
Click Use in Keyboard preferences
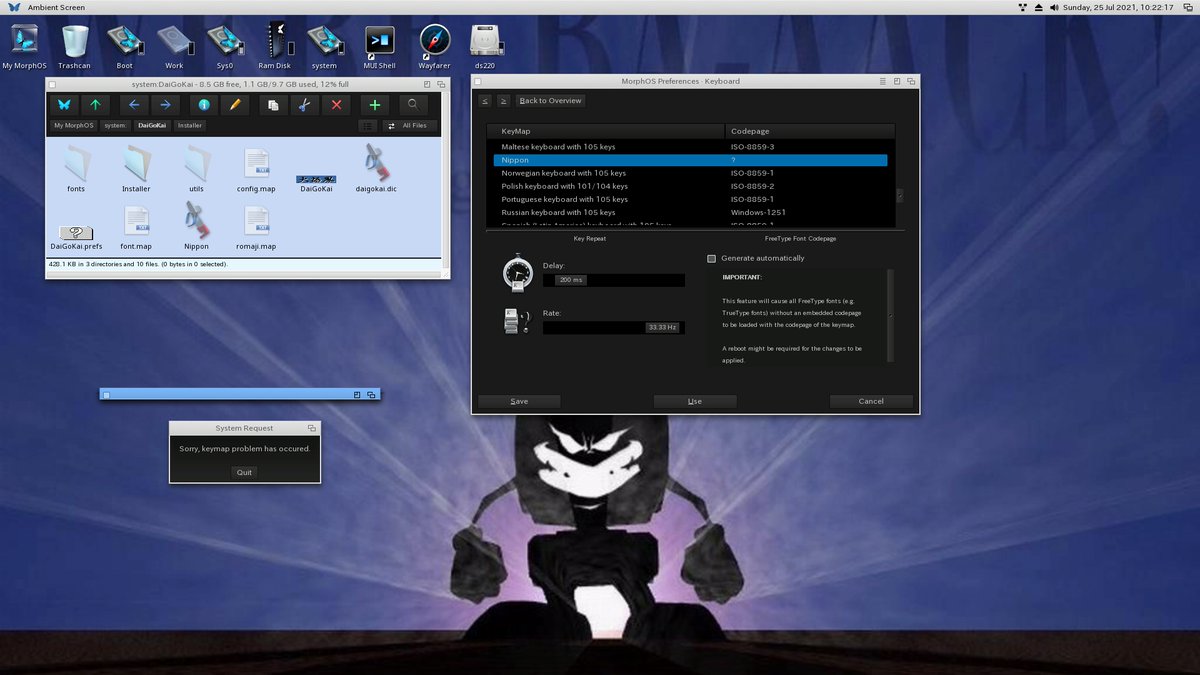pos(695,401)
